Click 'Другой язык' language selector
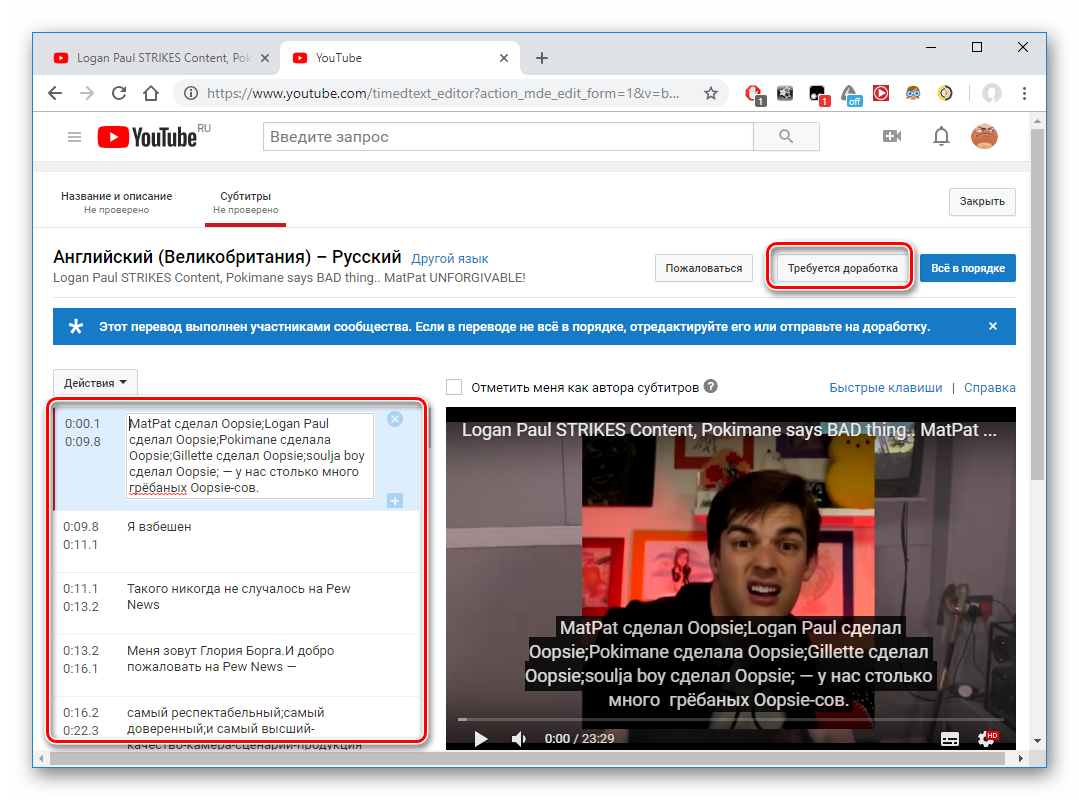 pos(450,258)
